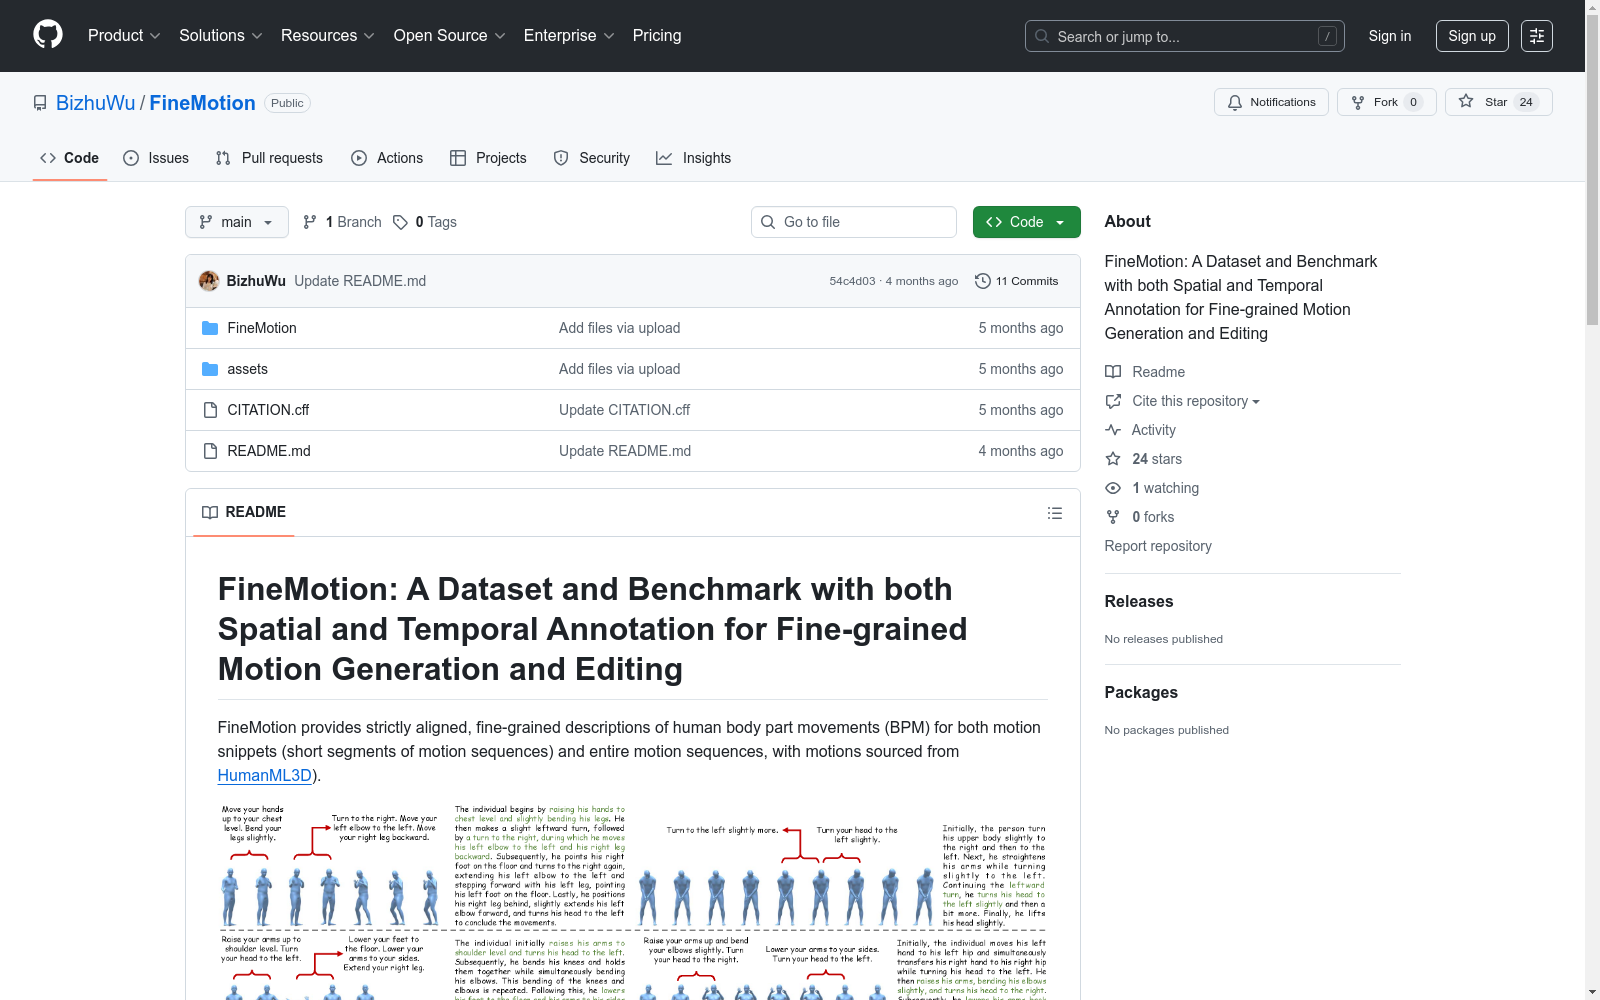Viewport: 1600px width, 1000px height.
Task: Open the 54c4d03 commit hash
Action: (852, 281)
